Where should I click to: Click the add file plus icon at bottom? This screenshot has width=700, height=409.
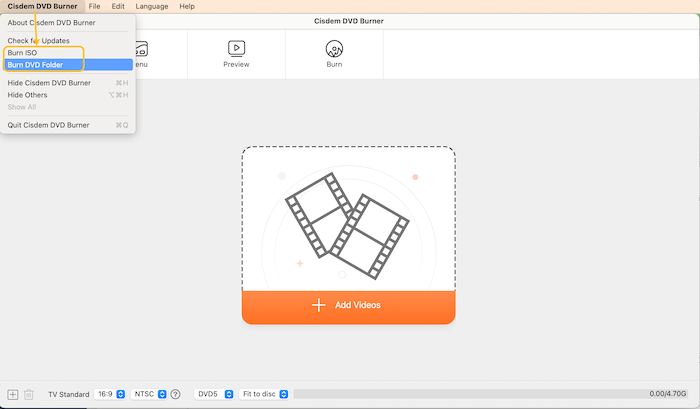click(12, 394)
